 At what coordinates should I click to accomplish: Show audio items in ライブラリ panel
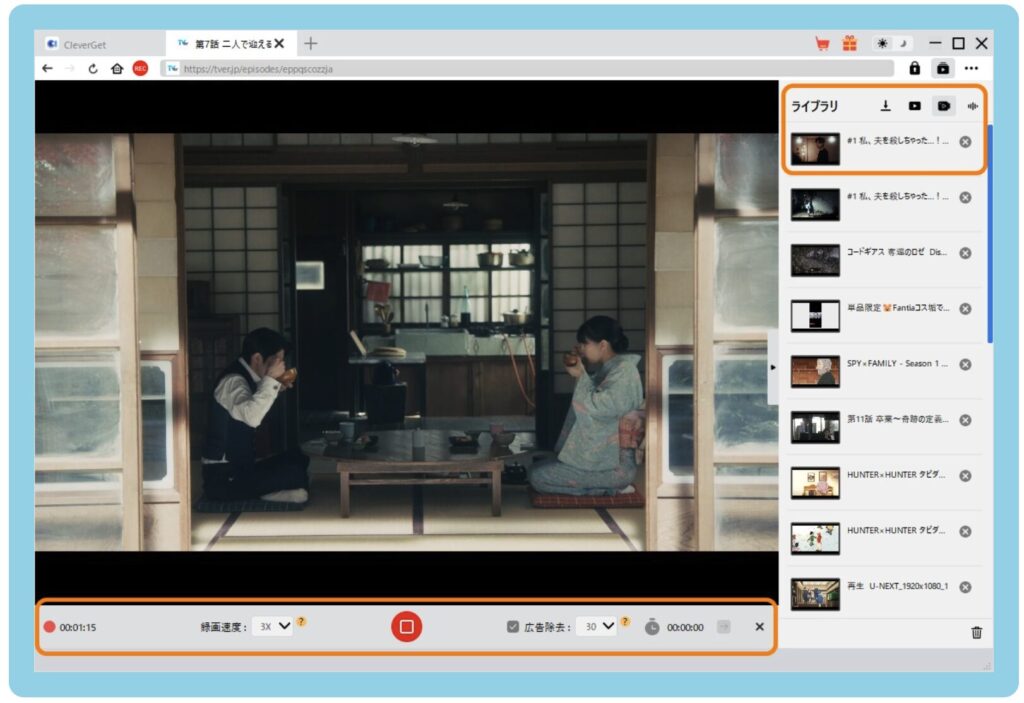[973, 106]
